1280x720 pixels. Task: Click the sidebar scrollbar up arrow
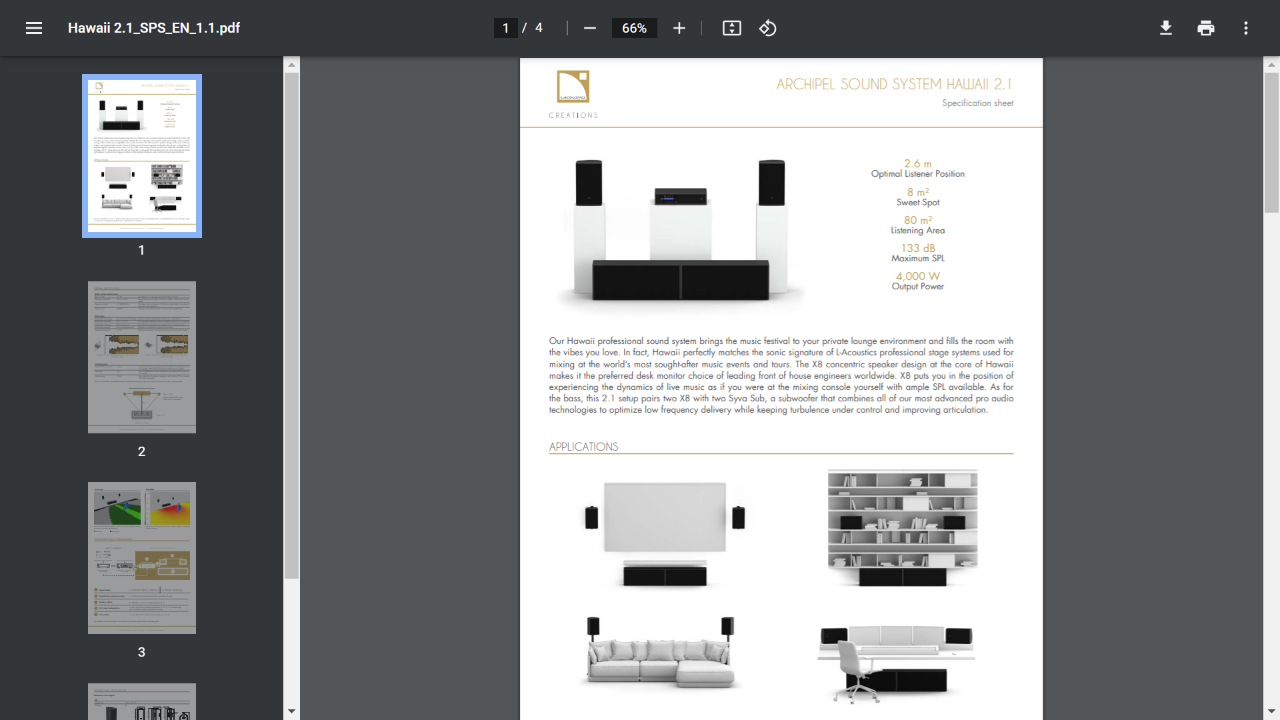point(292,65)
